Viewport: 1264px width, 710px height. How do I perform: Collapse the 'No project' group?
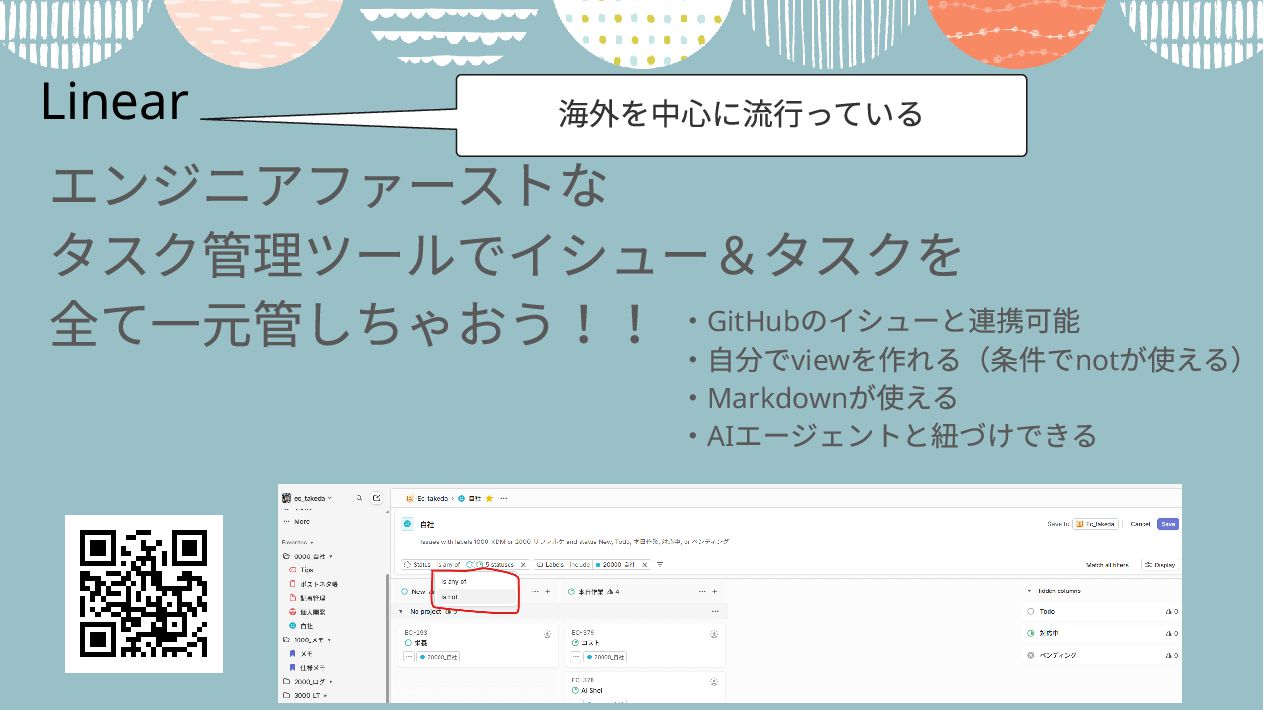pyautogui.click(x=401, y=611)
